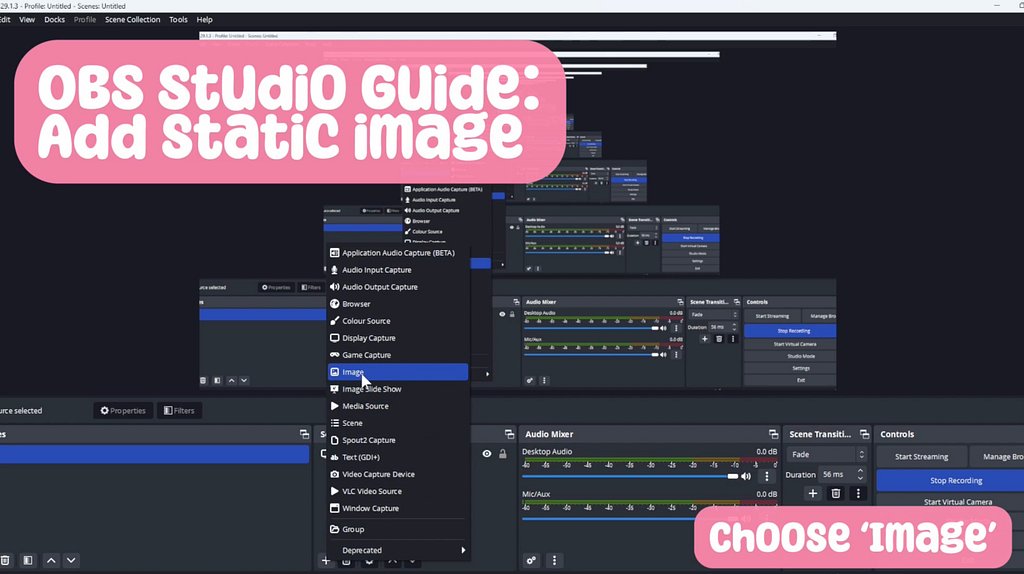Remove scene transition with trash icon
This screenshot has height=574, width=1024.
[x=835, y=493]
